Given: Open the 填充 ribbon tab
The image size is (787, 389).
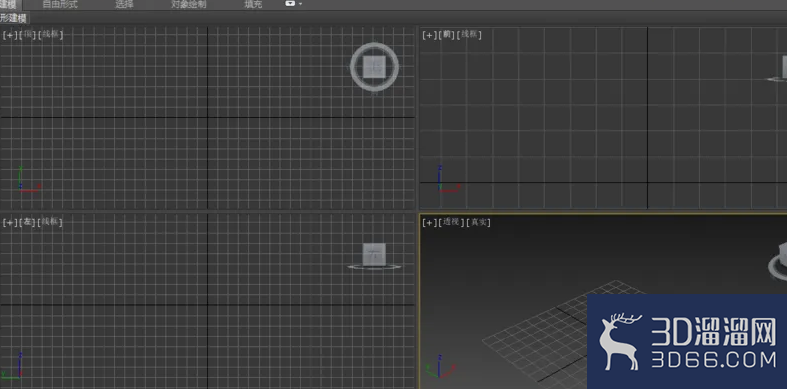Looking at the screenshot, I should point(253,5).
